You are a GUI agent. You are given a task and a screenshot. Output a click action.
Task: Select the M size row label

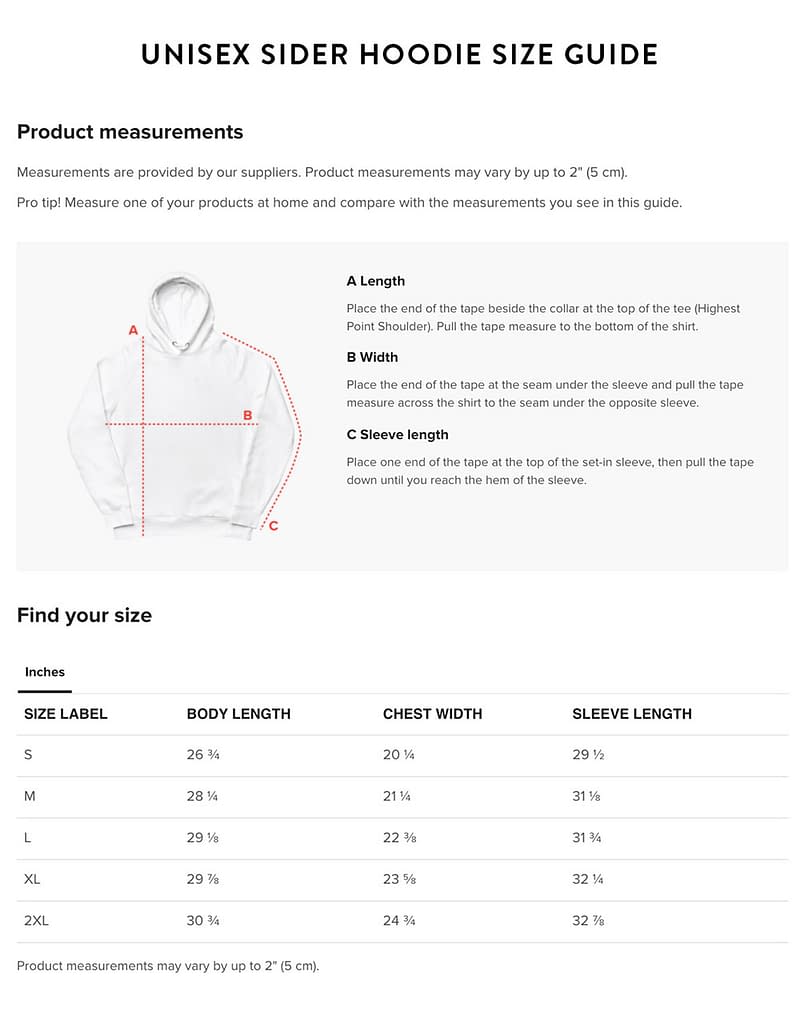tap(30, 796)
